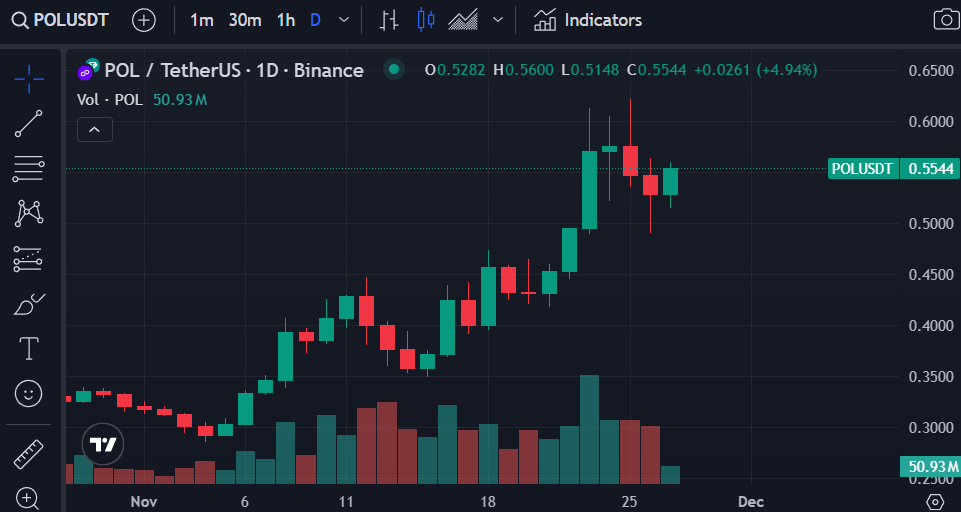Select the brush drawing tool
961x512 pixels.
(29, 304)
